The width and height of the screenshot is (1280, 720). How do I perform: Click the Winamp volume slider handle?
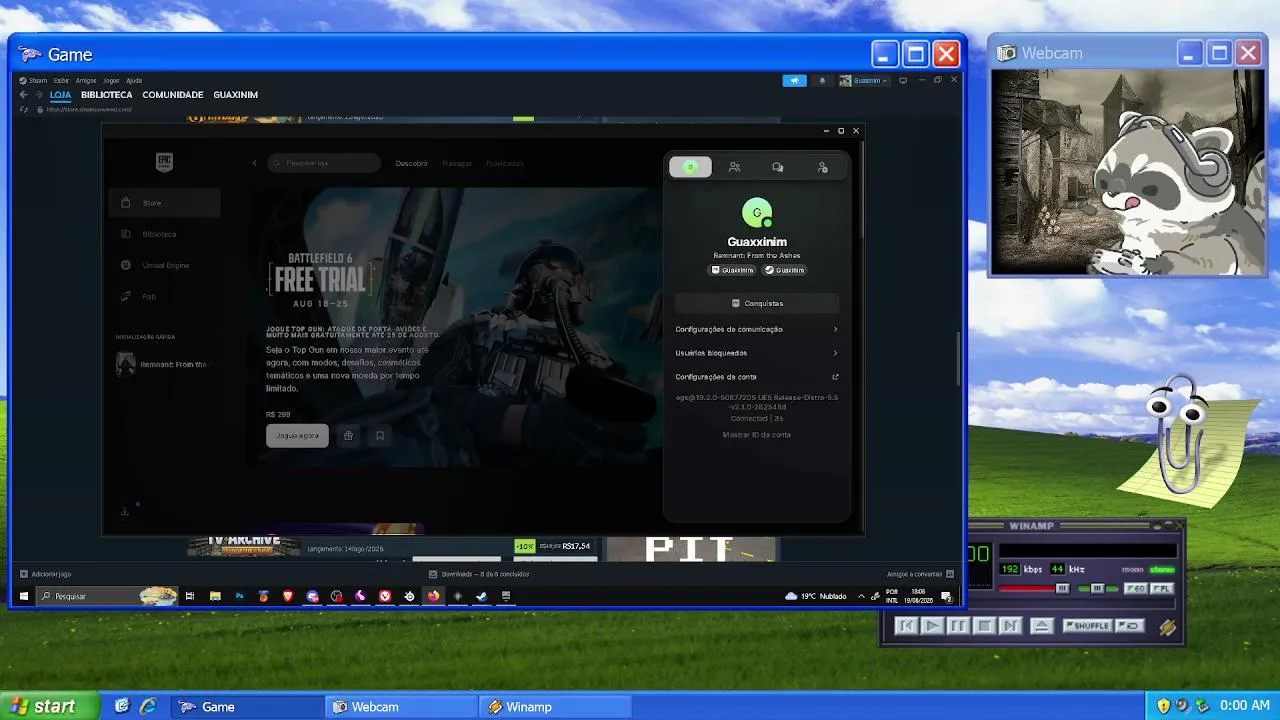click(x=1062, y=589)
